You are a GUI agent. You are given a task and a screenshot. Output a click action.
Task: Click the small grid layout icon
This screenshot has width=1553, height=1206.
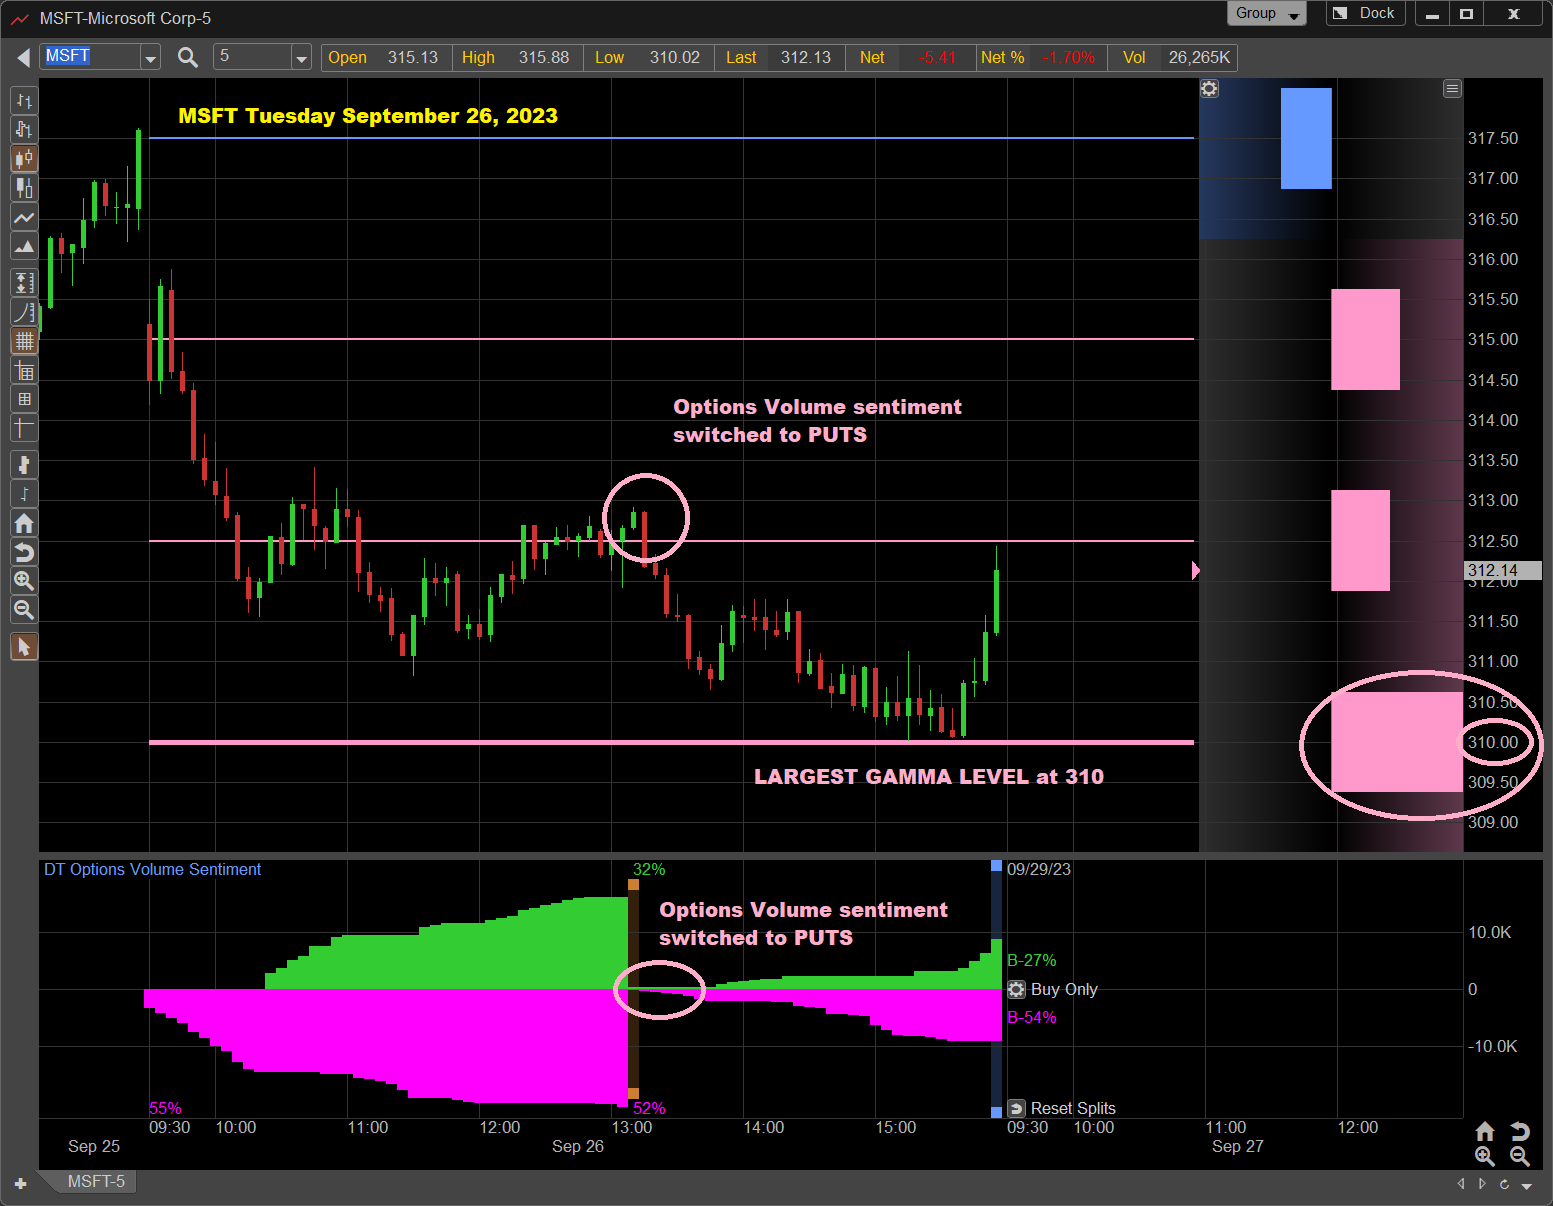(x=24, y=399)
